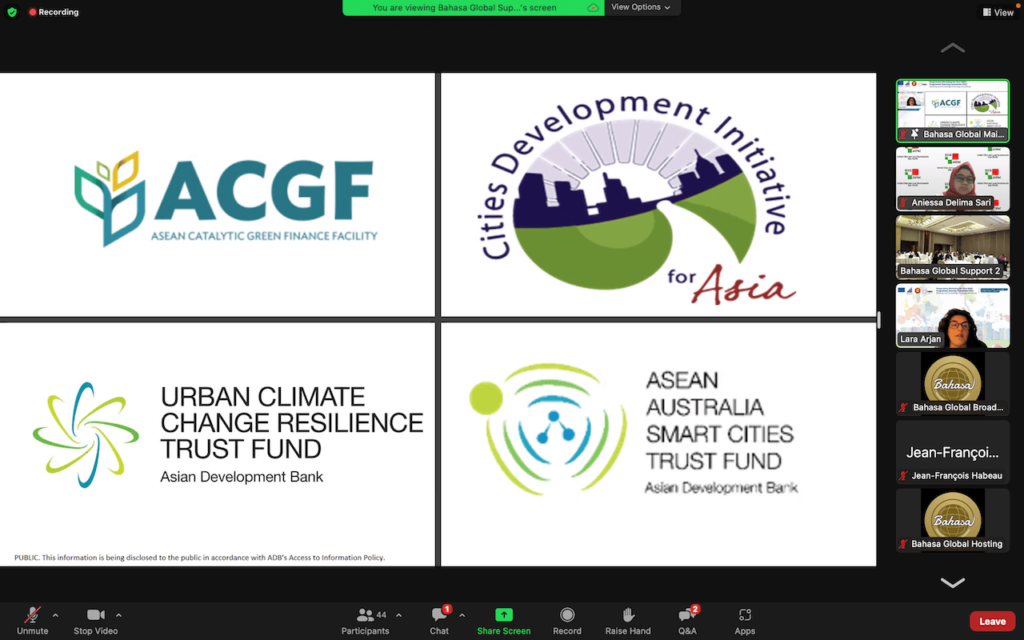Unmute the microphone
The width and height of the screenshot is (1024, 640).
pos(32,620)
